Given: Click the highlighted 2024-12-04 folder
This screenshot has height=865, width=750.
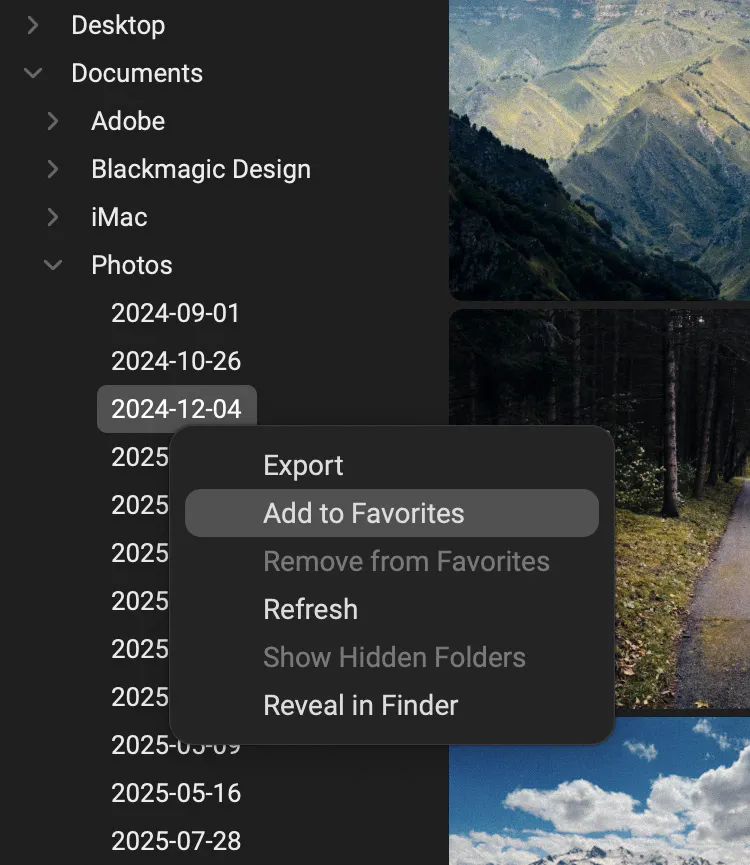Looking at the screenshot, I should 176,409.
